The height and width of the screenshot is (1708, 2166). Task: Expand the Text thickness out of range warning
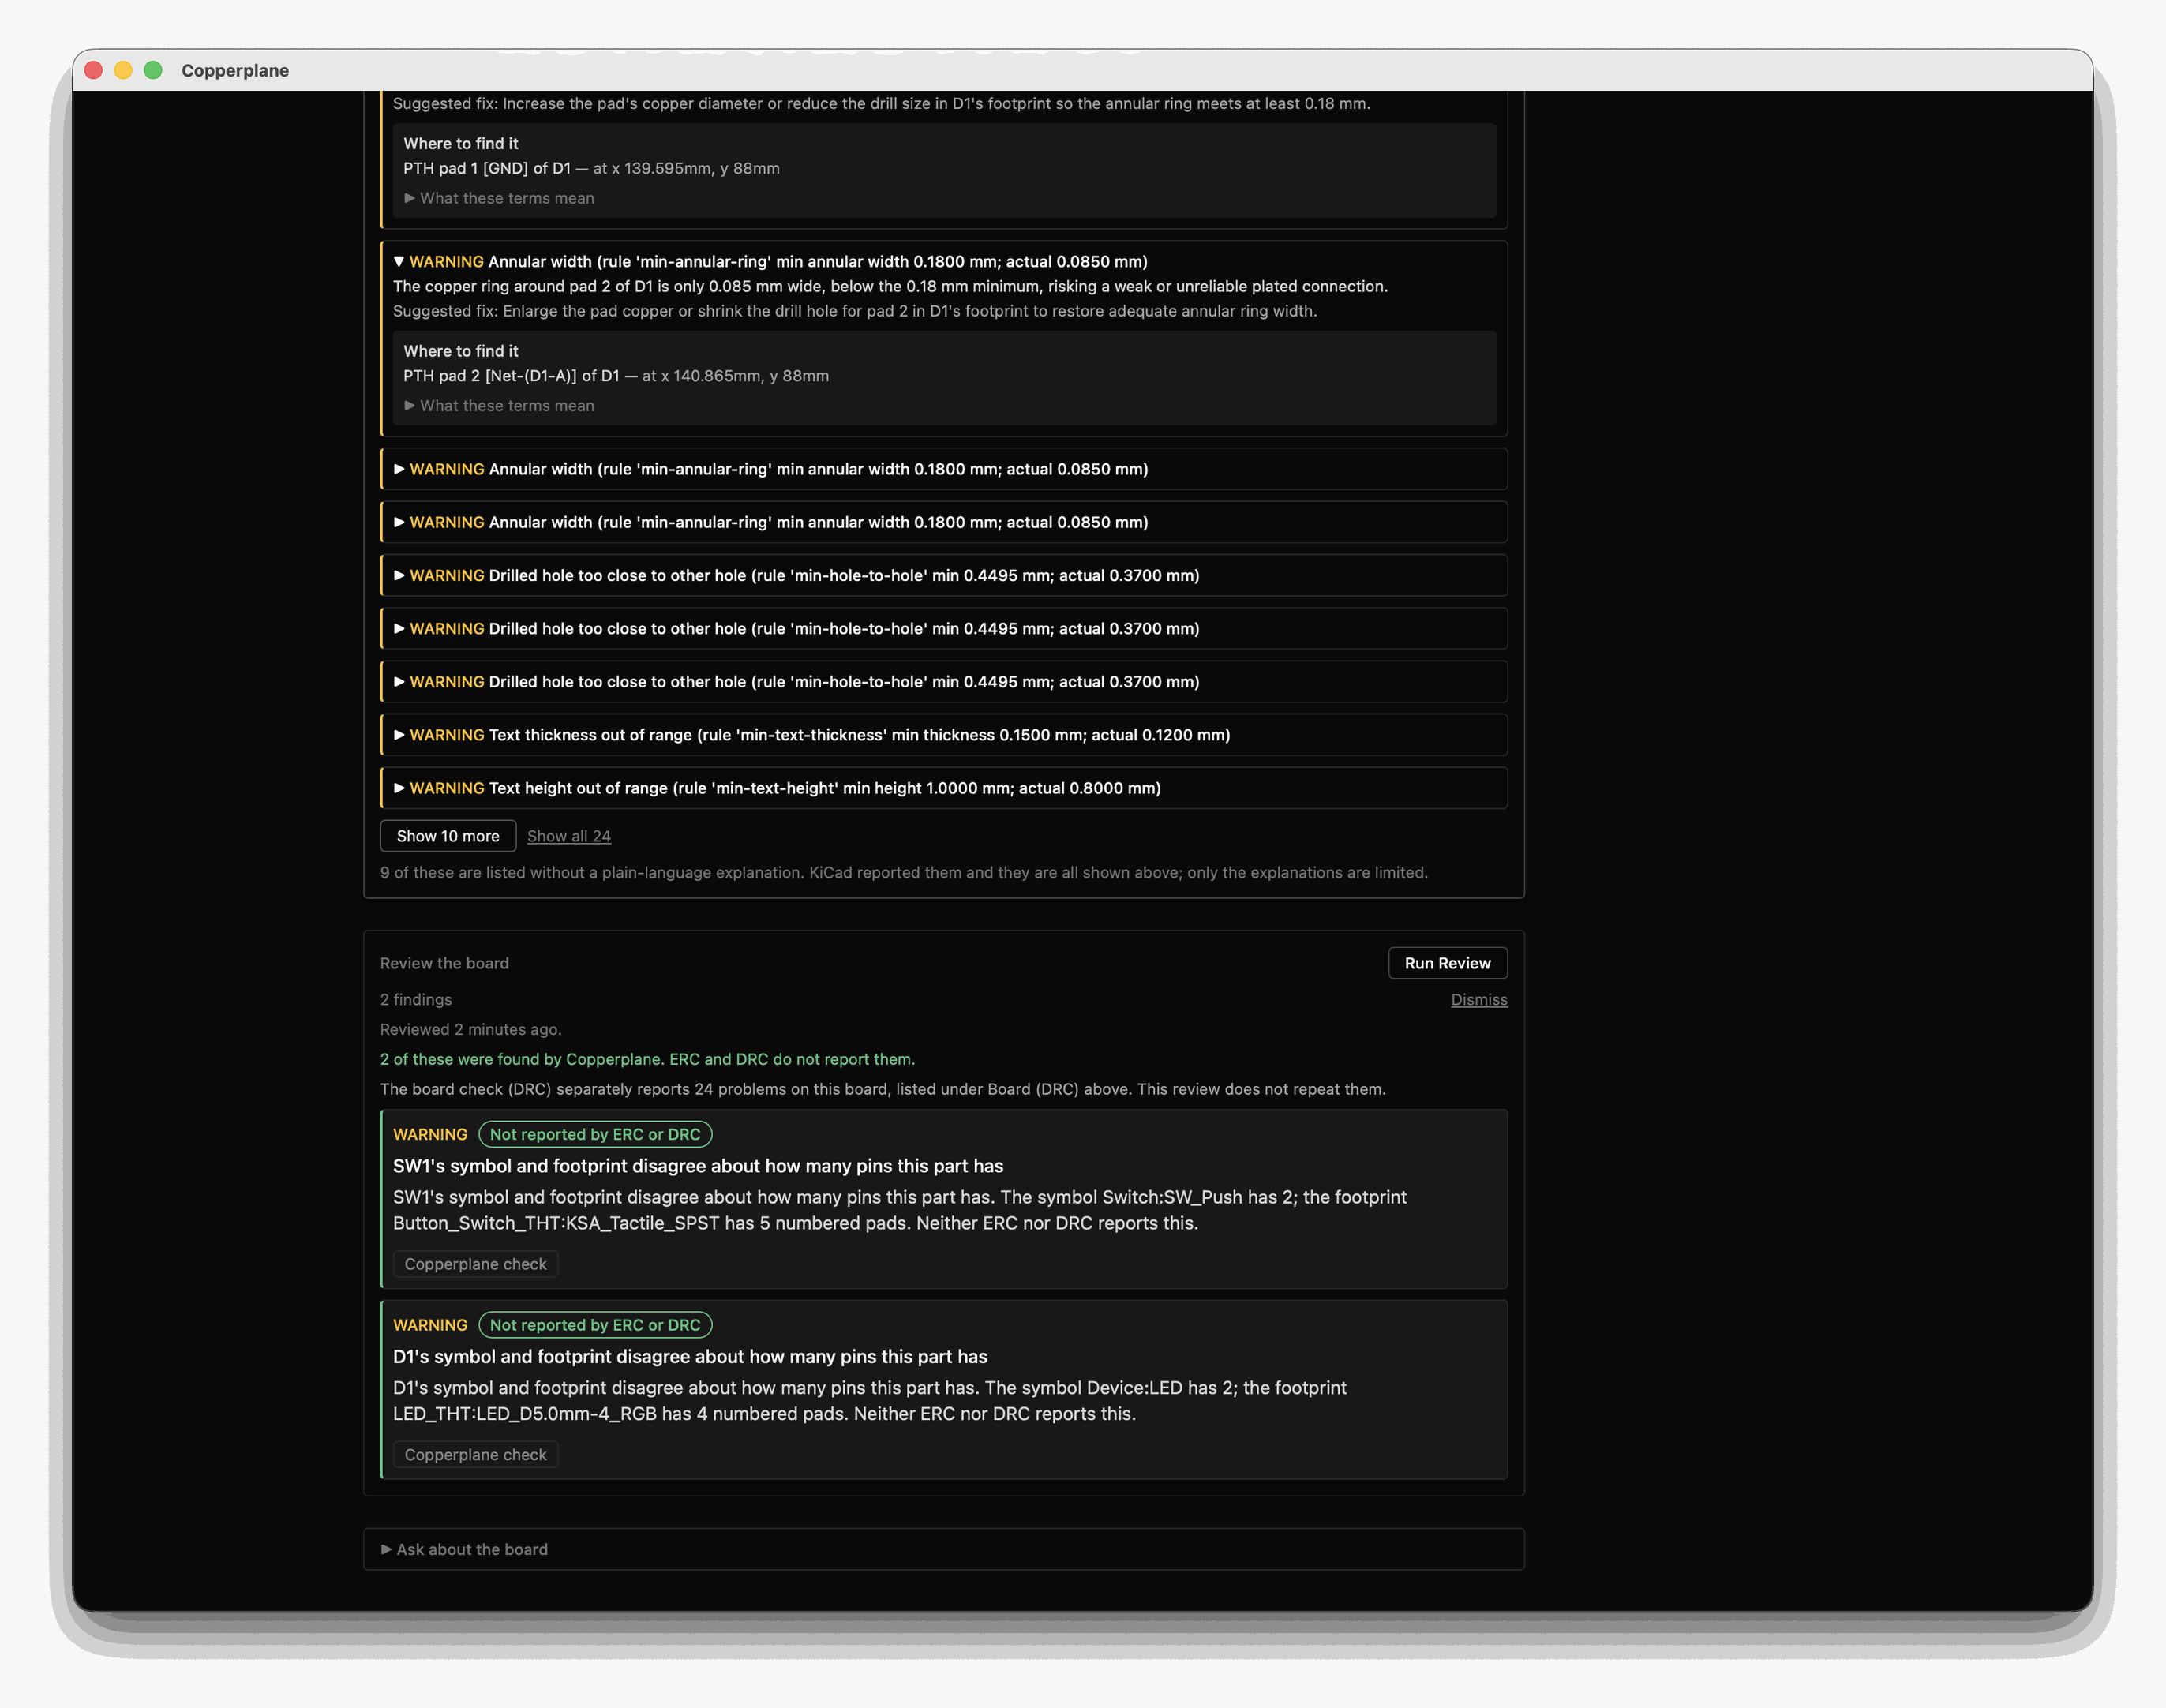point(944,735)
